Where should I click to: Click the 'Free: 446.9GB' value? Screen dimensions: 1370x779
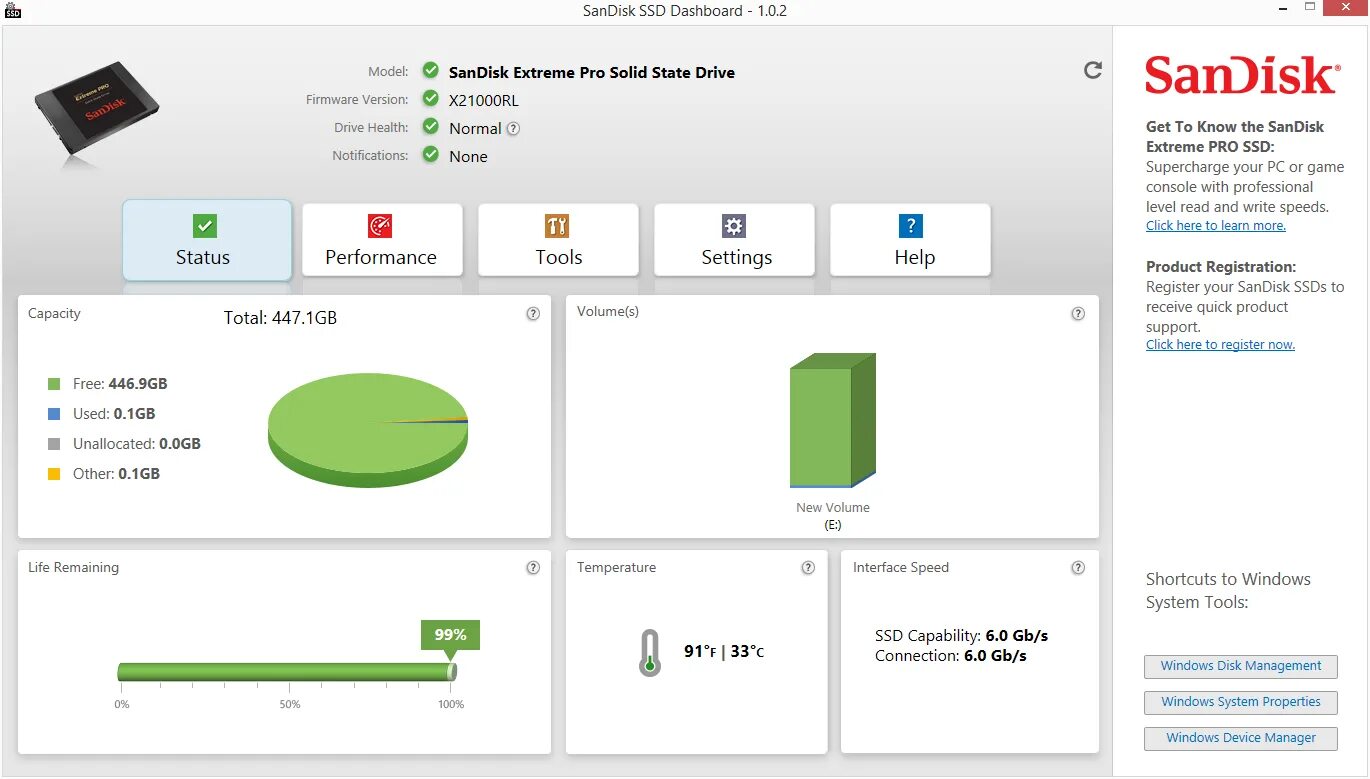point(120,384)
